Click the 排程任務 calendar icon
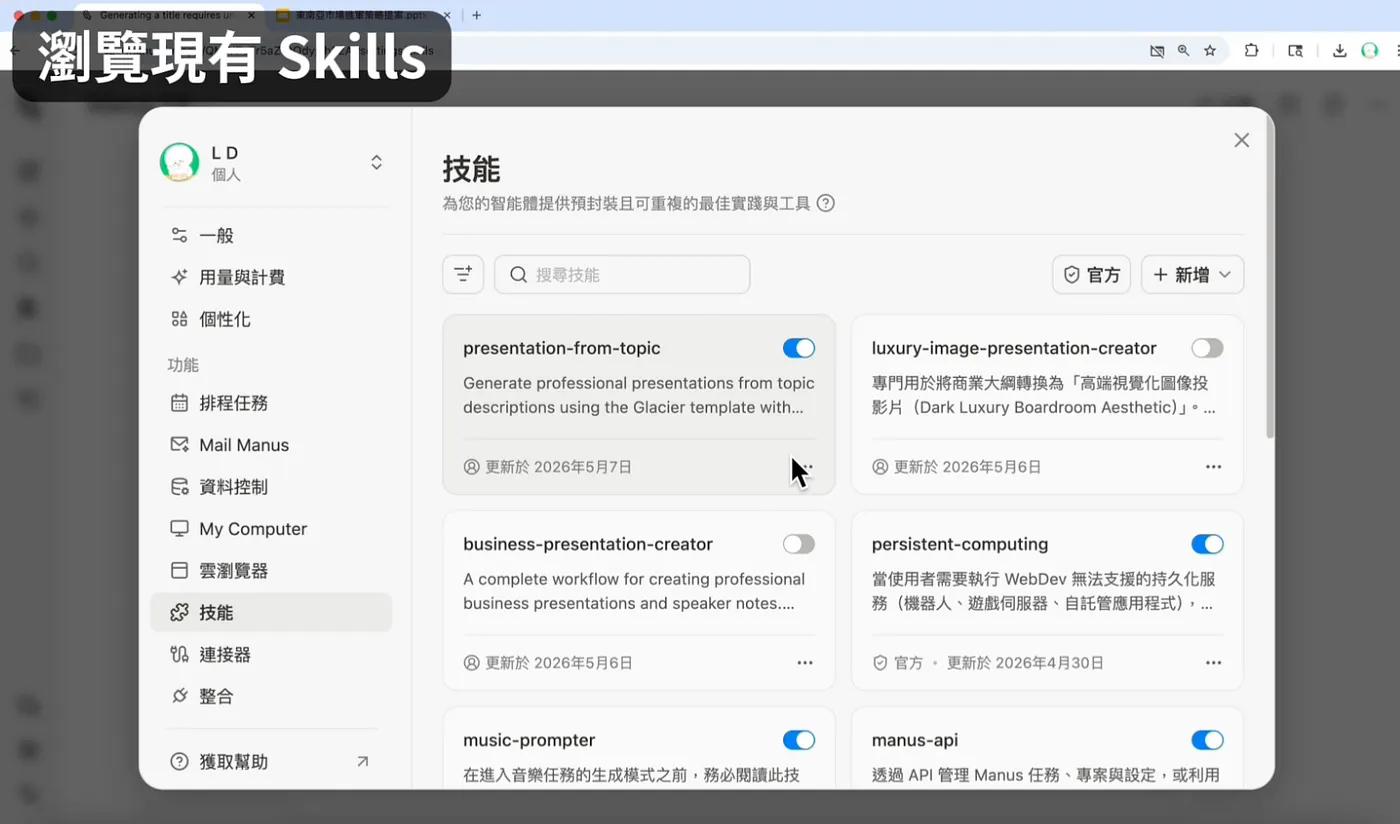 pos(179,403)
